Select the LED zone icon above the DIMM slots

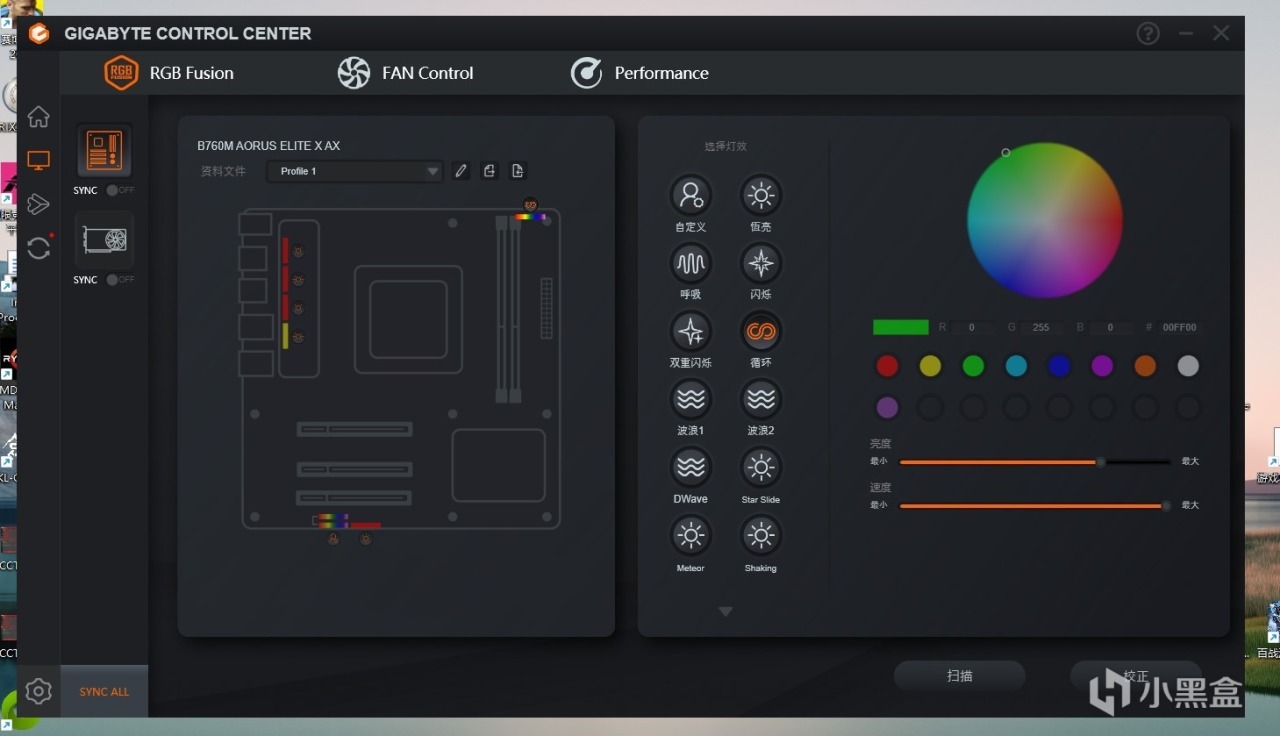[530, 204]
